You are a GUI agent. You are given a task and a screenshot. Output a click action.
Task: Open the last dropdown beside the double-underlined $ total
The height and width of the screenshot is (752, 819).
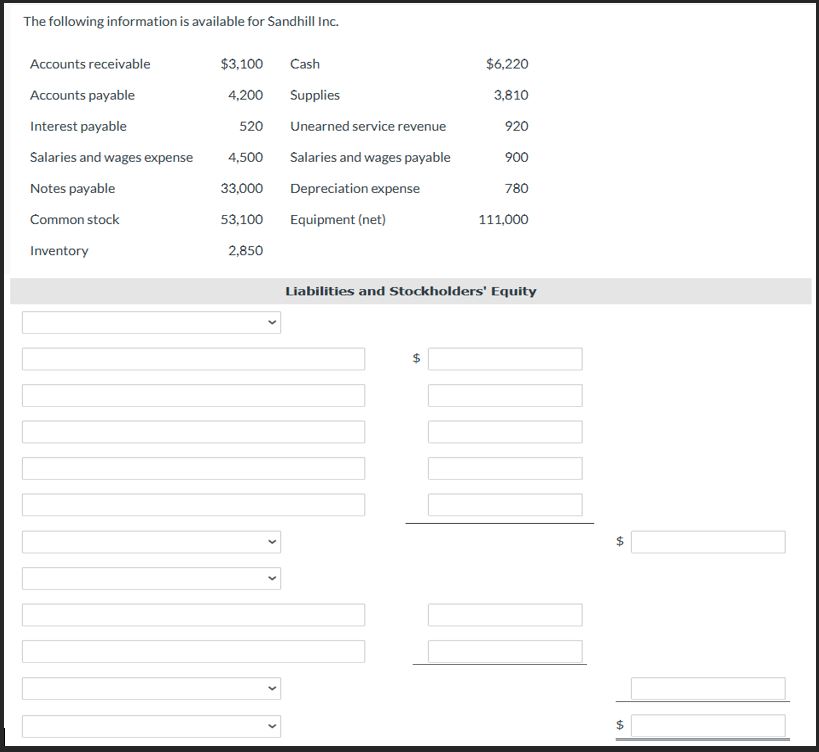pyautogui.click(x=151, y=726)
